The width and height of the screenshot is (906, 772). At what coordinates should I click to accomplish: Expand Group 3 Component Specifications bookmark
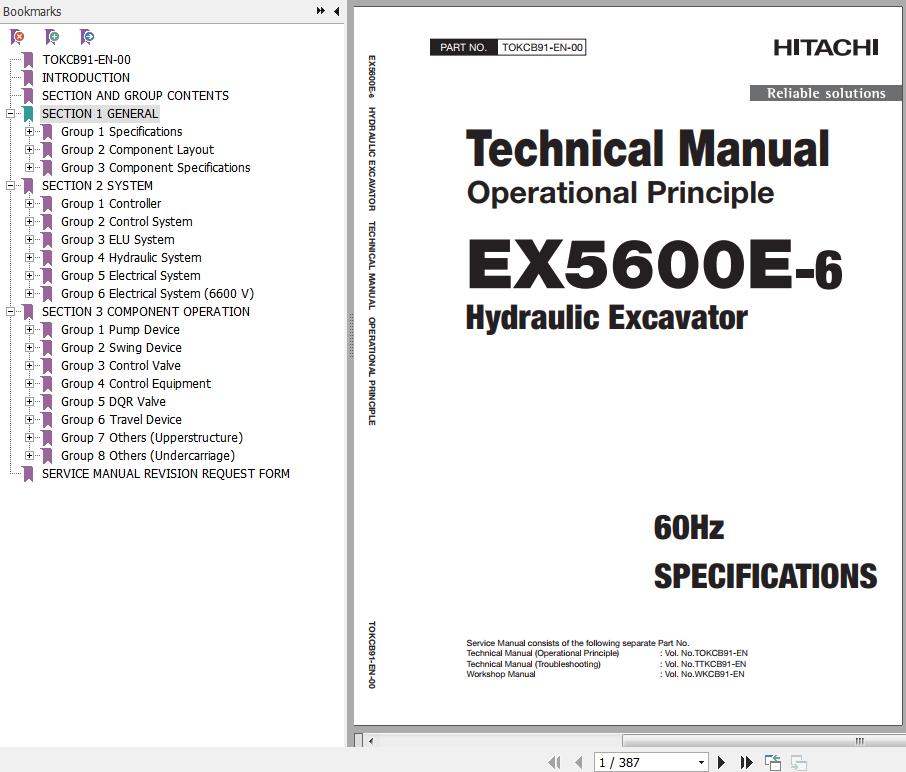29,168
